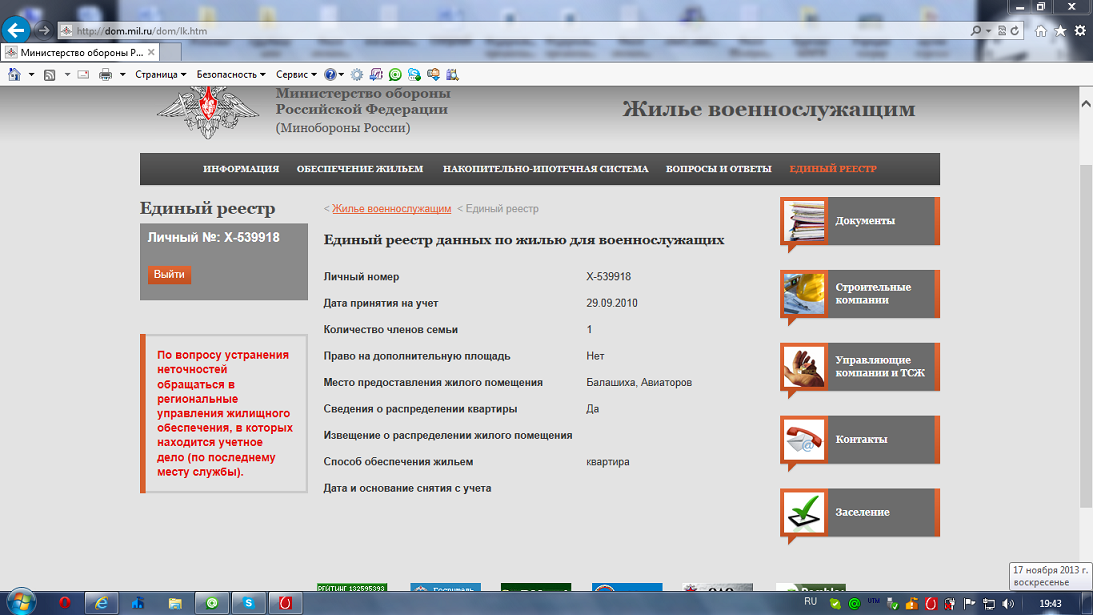1093x615 pixels.
Task: Open Favorites star icon in browser
Action: click(1060, 31)
